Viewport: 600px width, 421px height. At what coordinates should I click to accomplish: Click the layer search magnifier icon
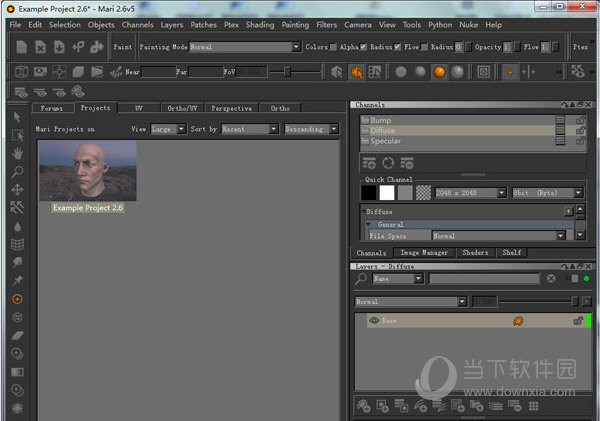tap(362, 279)
